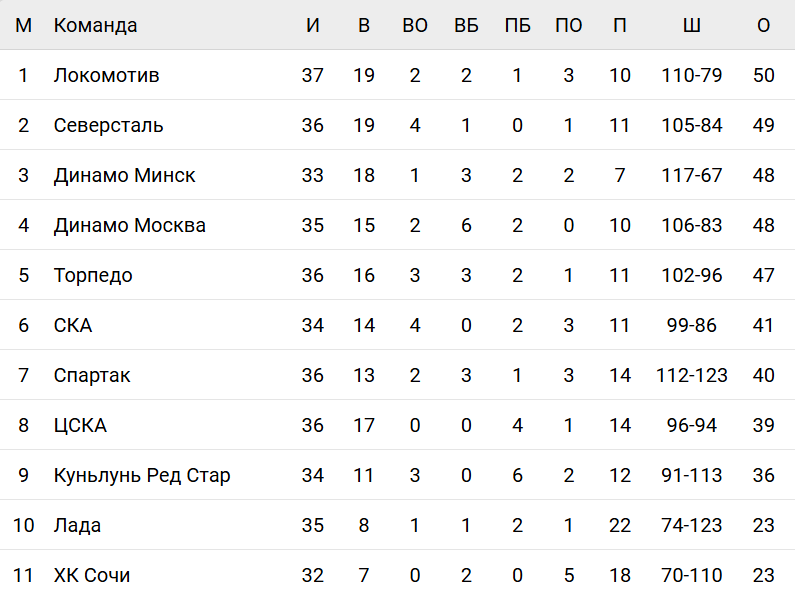The image size is (795, 597).
Task: Click the СКА team name
Action: [73, 325]
